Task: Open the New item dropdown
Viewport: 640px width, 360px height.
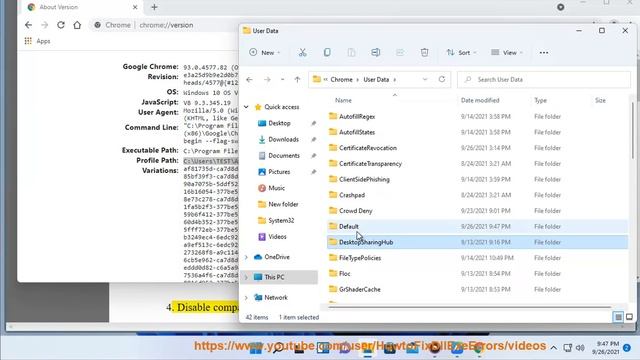Action: 264,53
